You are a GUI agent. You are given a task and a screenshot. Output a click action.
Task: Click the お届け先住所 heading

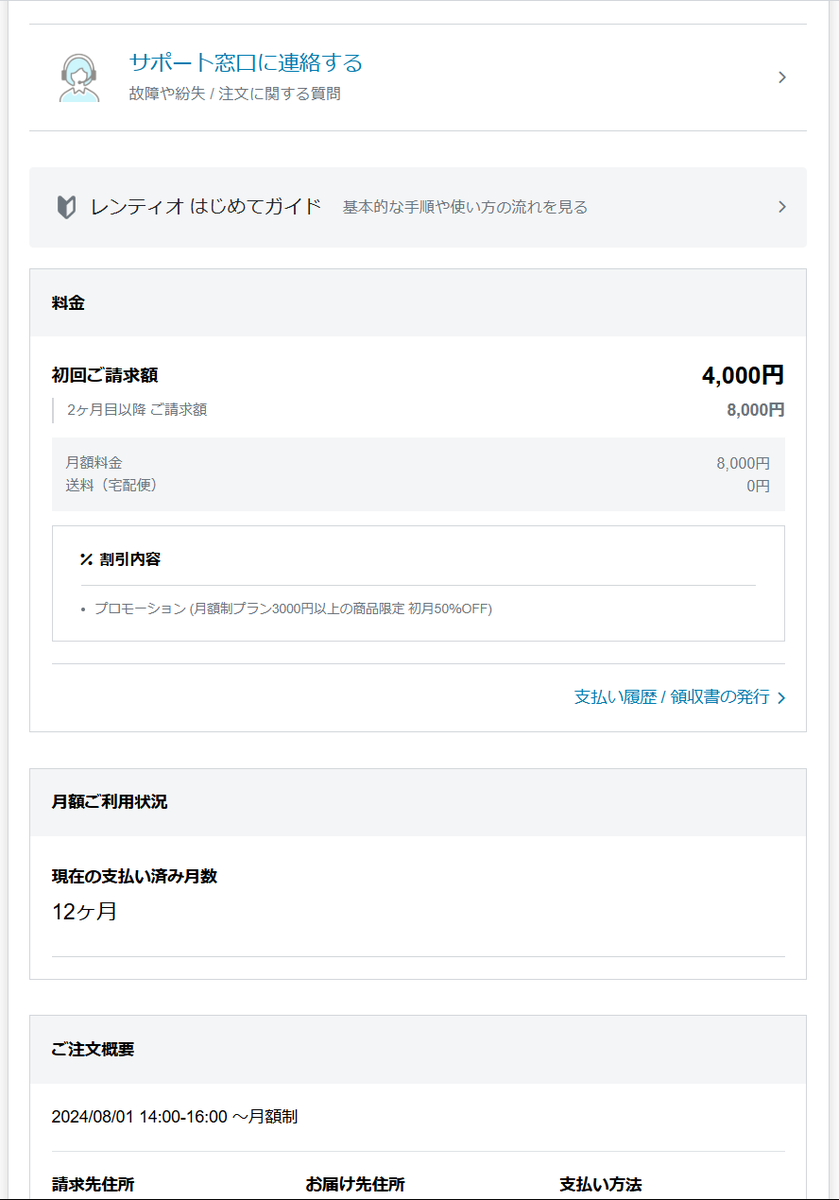tap(355, 1184)
